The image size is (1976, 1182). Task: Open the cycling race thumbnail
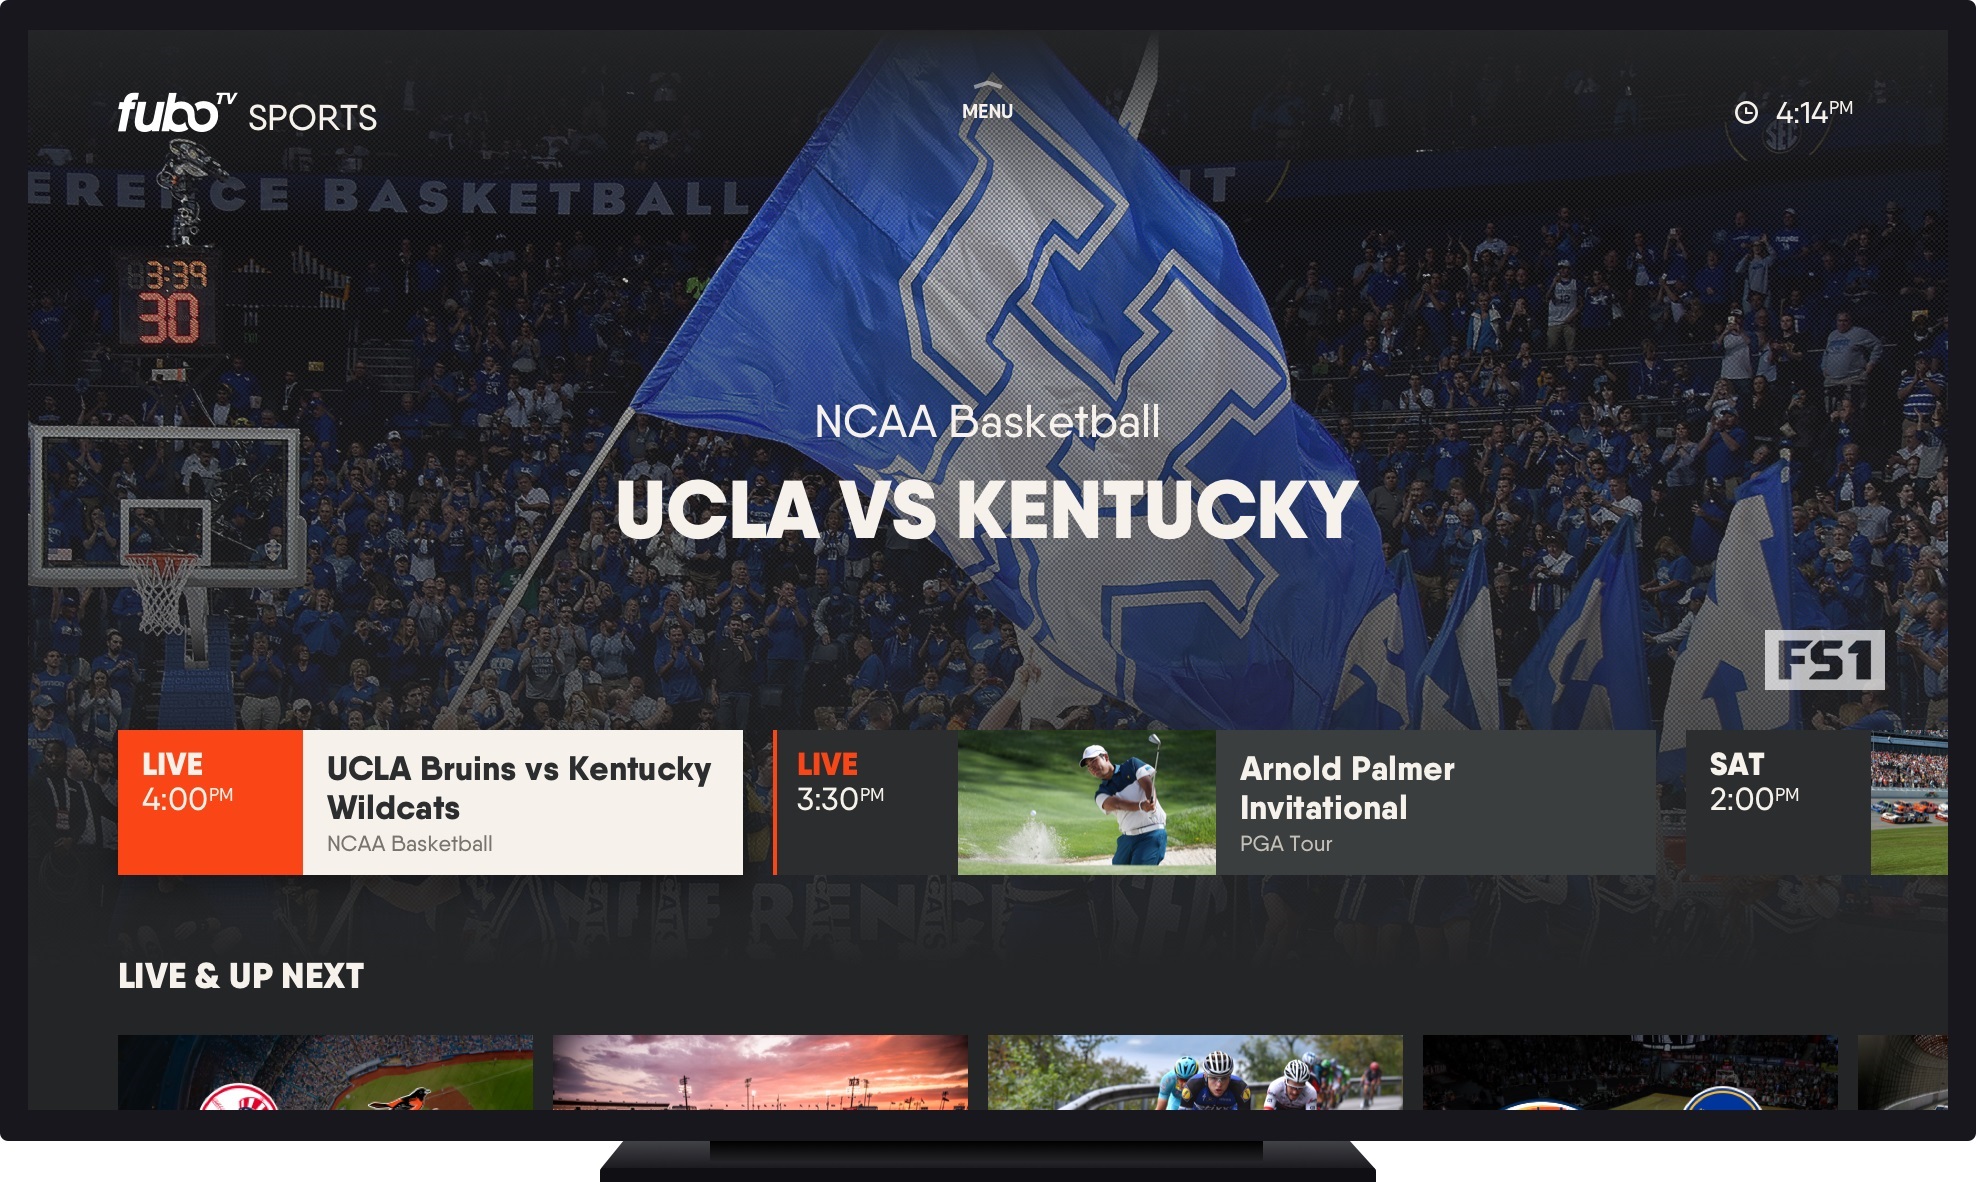click(1195, 1072)
